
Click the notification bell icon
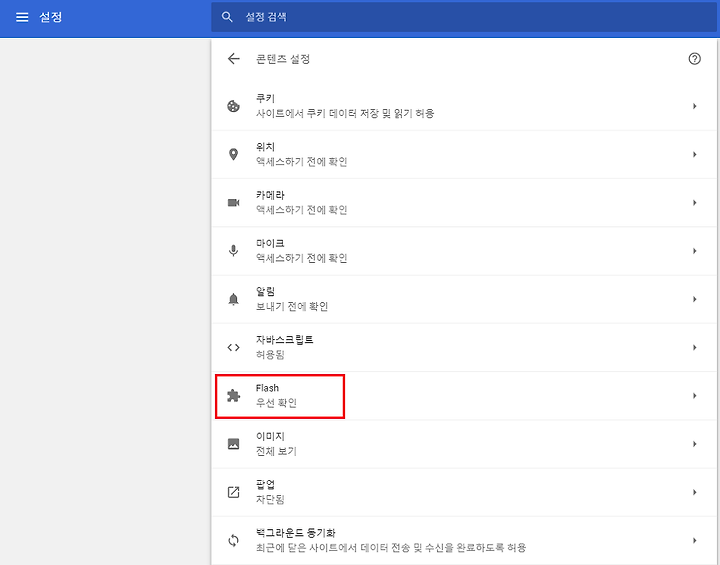coord(233,299)
